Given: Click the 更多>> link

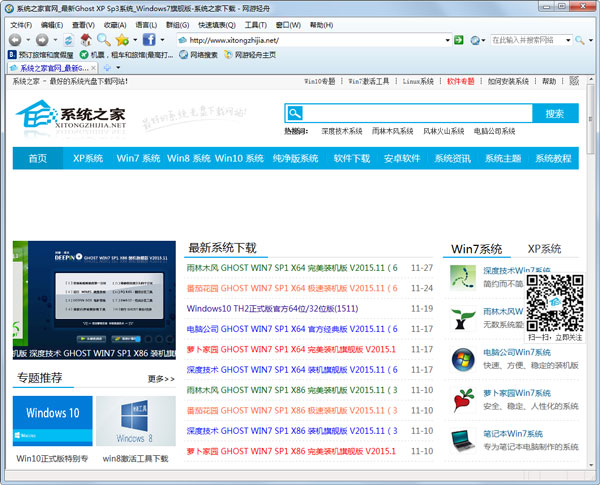Looking at the screenshot, I should pos(161,379).
